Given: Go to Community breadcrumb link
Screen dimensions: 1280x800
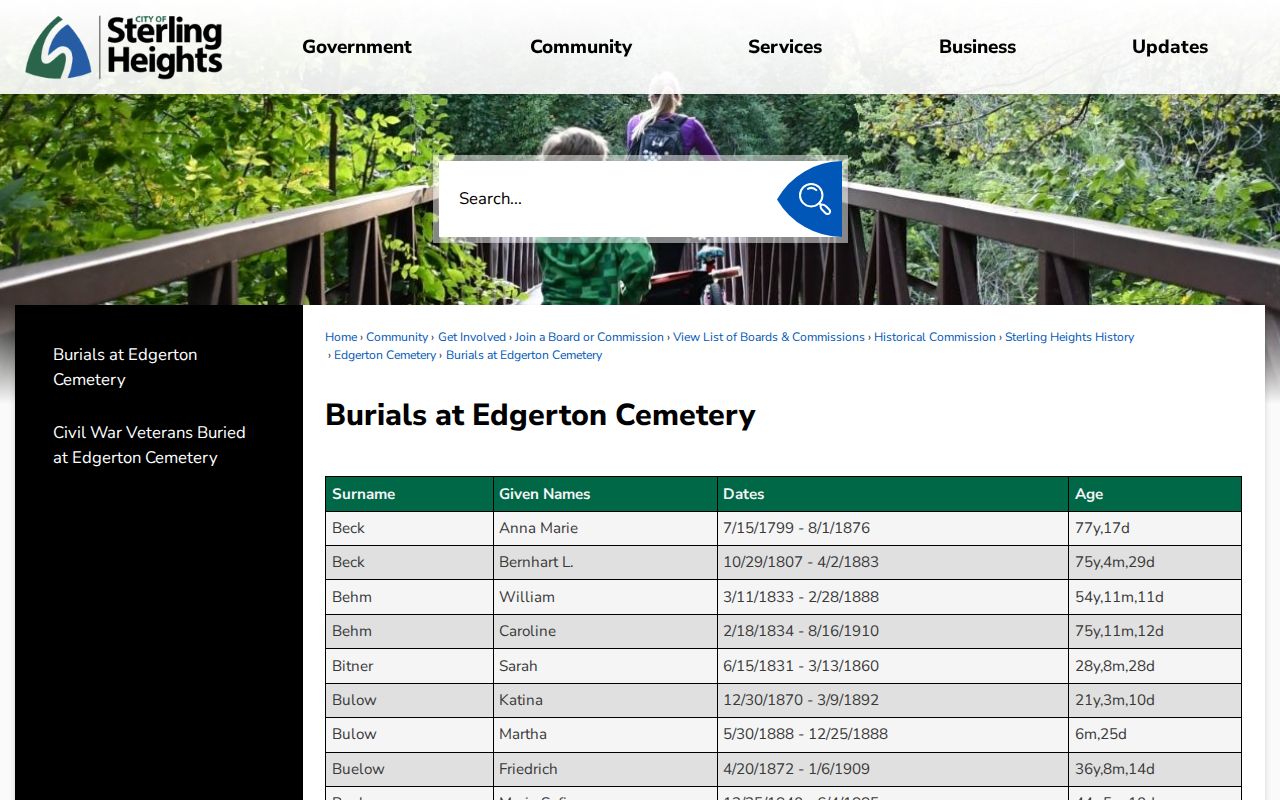Looking at the screenshot, I should (x=397, y=337).
